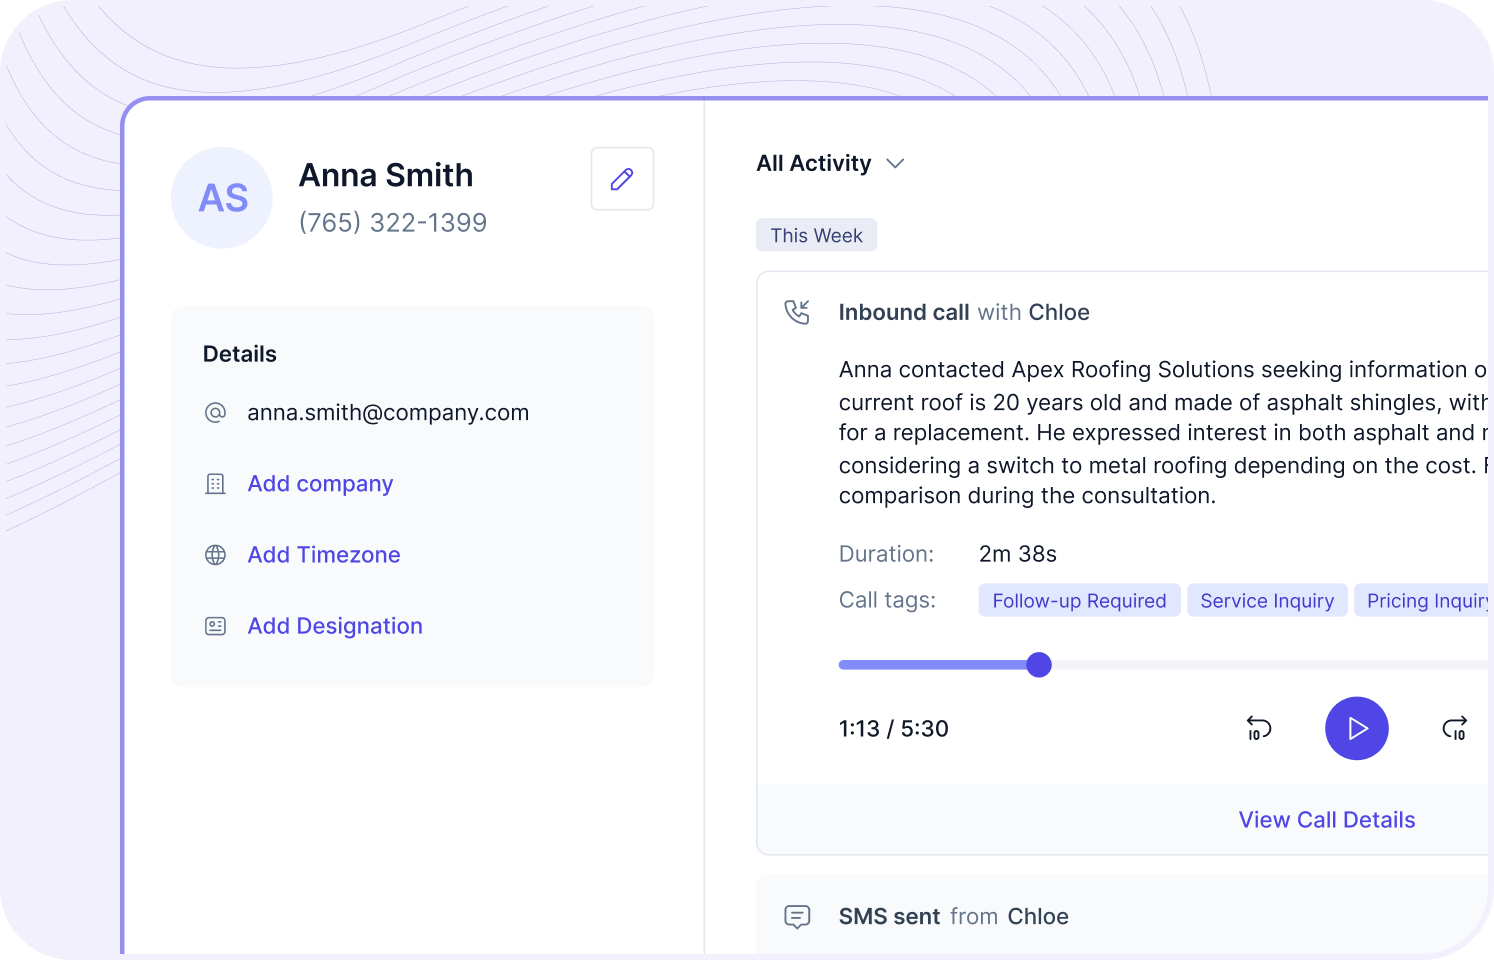The width and height of the screenshot is (1494, 960).
Task: Click the Add Timezone link
Action: pos(323,555)
